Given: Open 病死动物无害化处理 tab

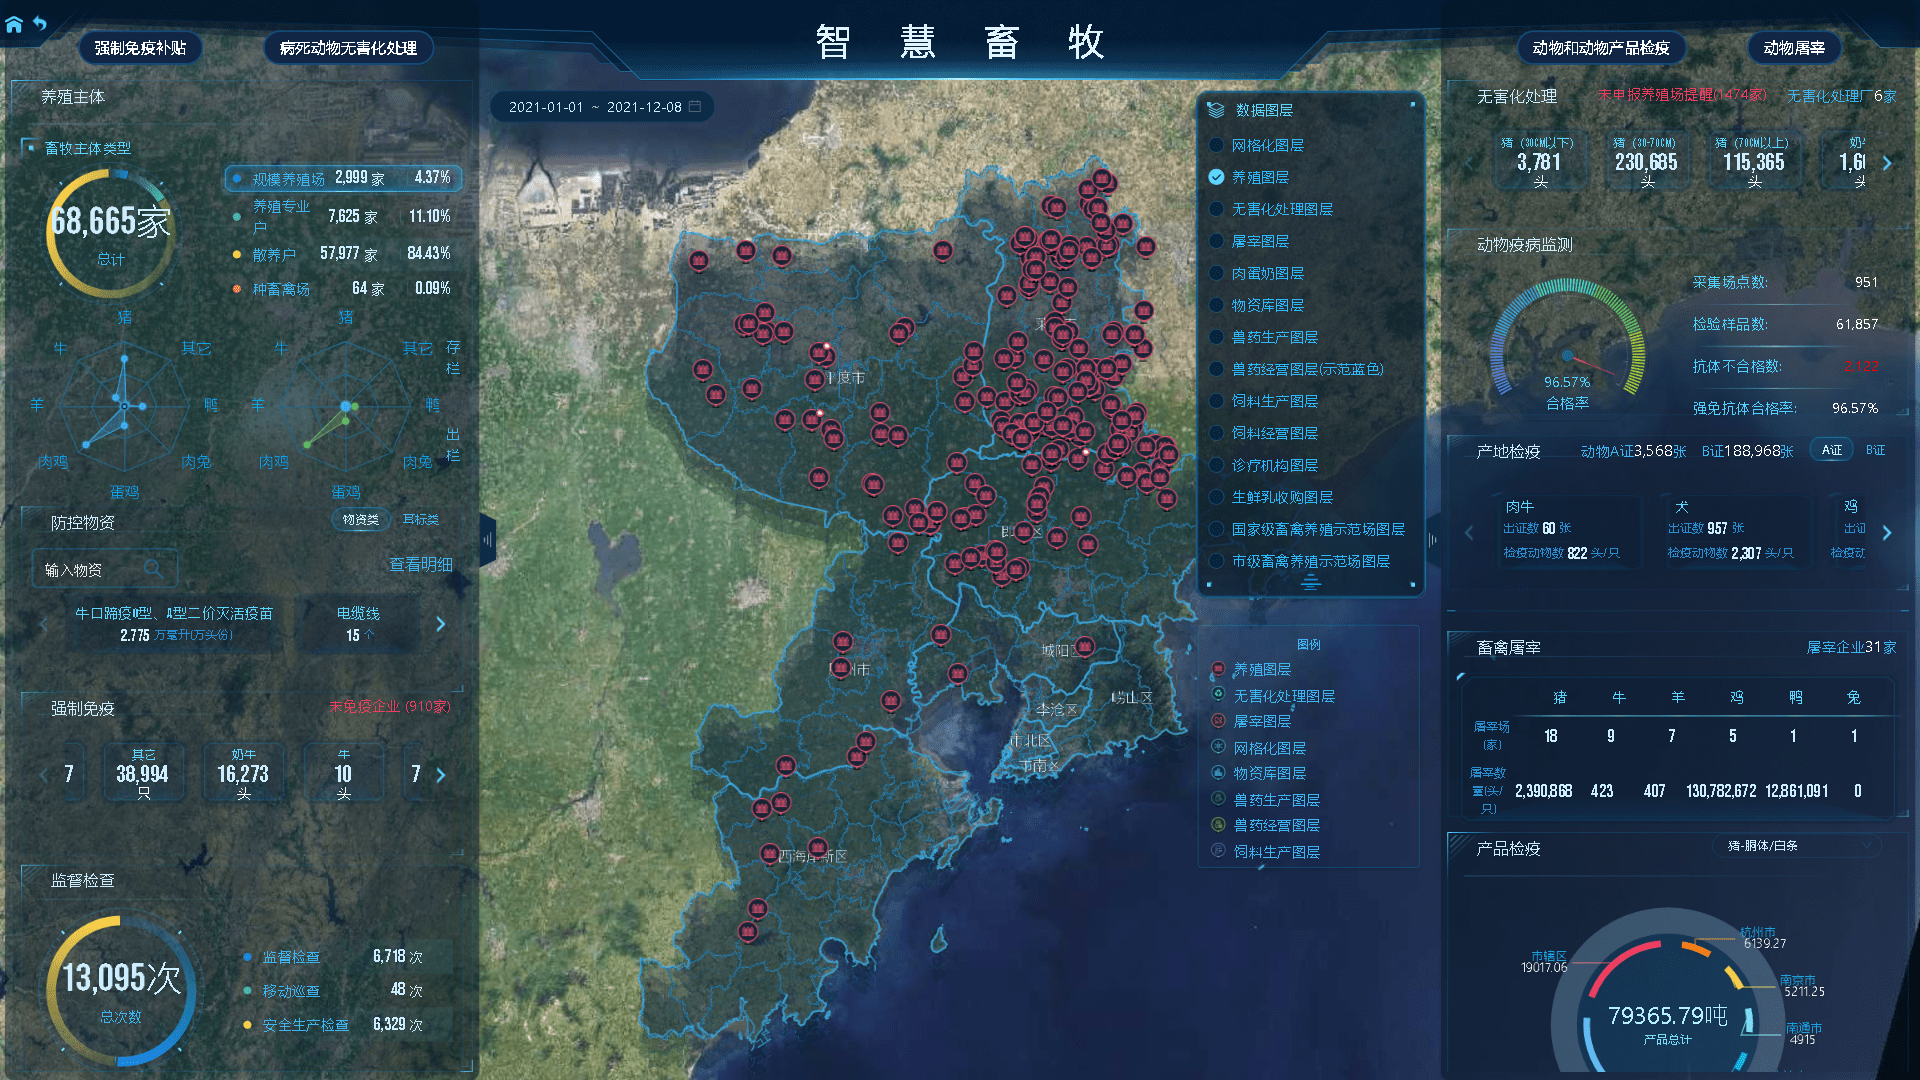Looking at the screenshot, I should 348,48.
